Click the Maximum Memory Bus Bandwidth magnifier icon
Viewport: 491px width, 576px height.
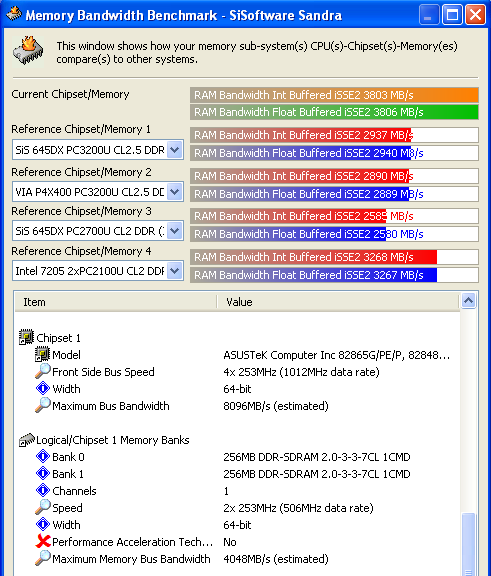click(43, 558)
